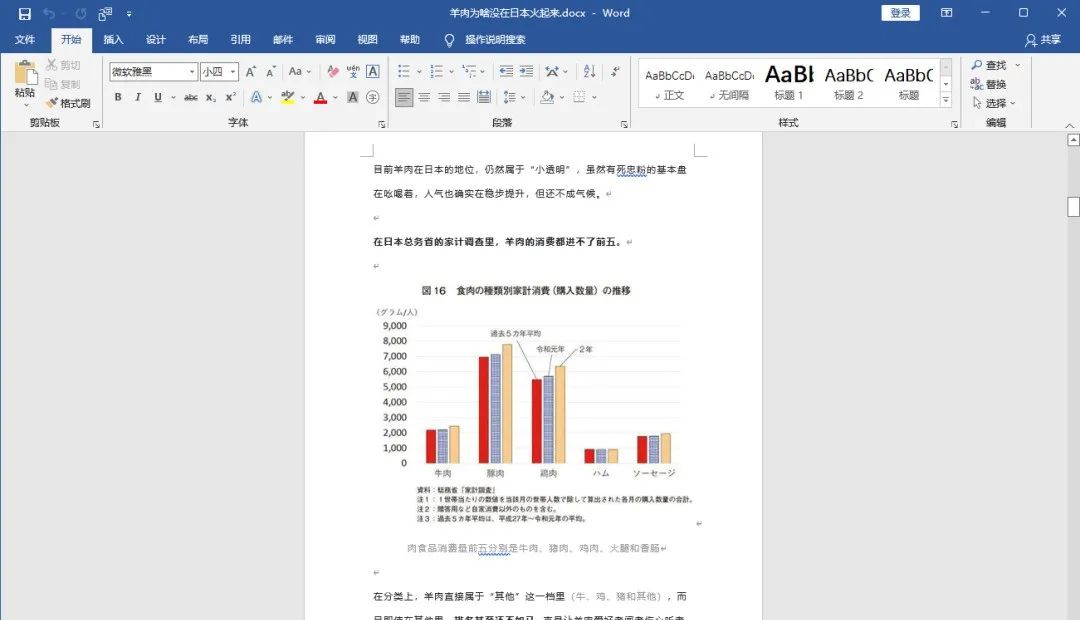Open 替换 replace dialog
Screen dimensions: 1080x620
click(x=988, y=84)
